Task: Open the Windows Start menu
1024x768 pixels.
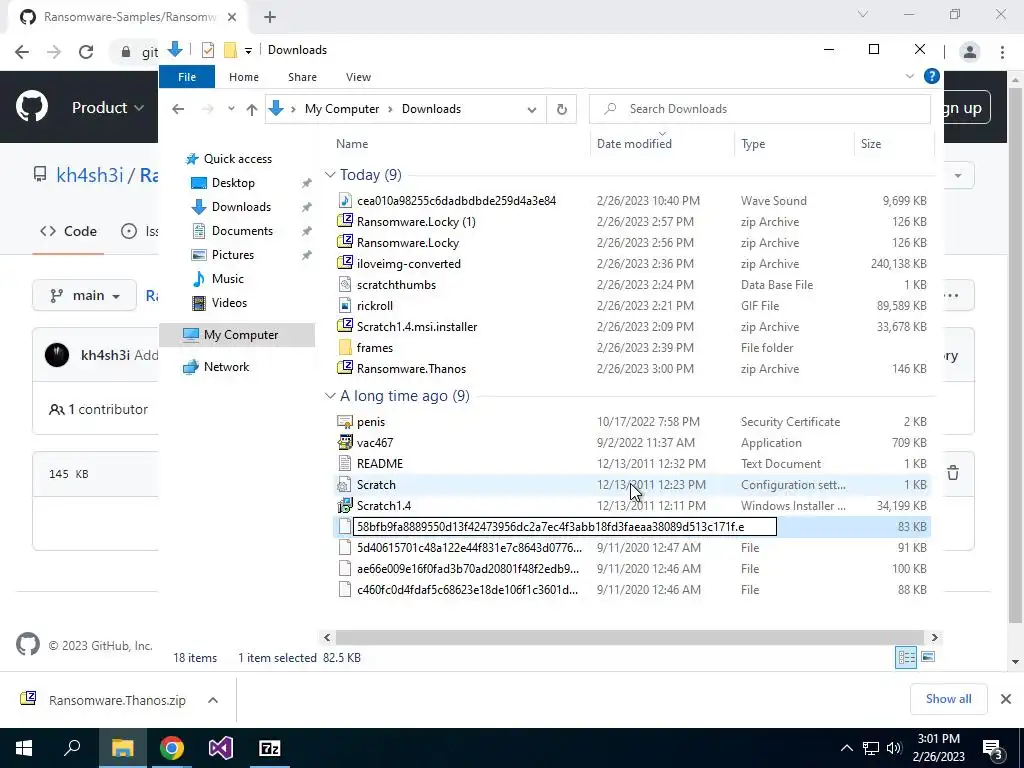Action: tap(24, 748)
